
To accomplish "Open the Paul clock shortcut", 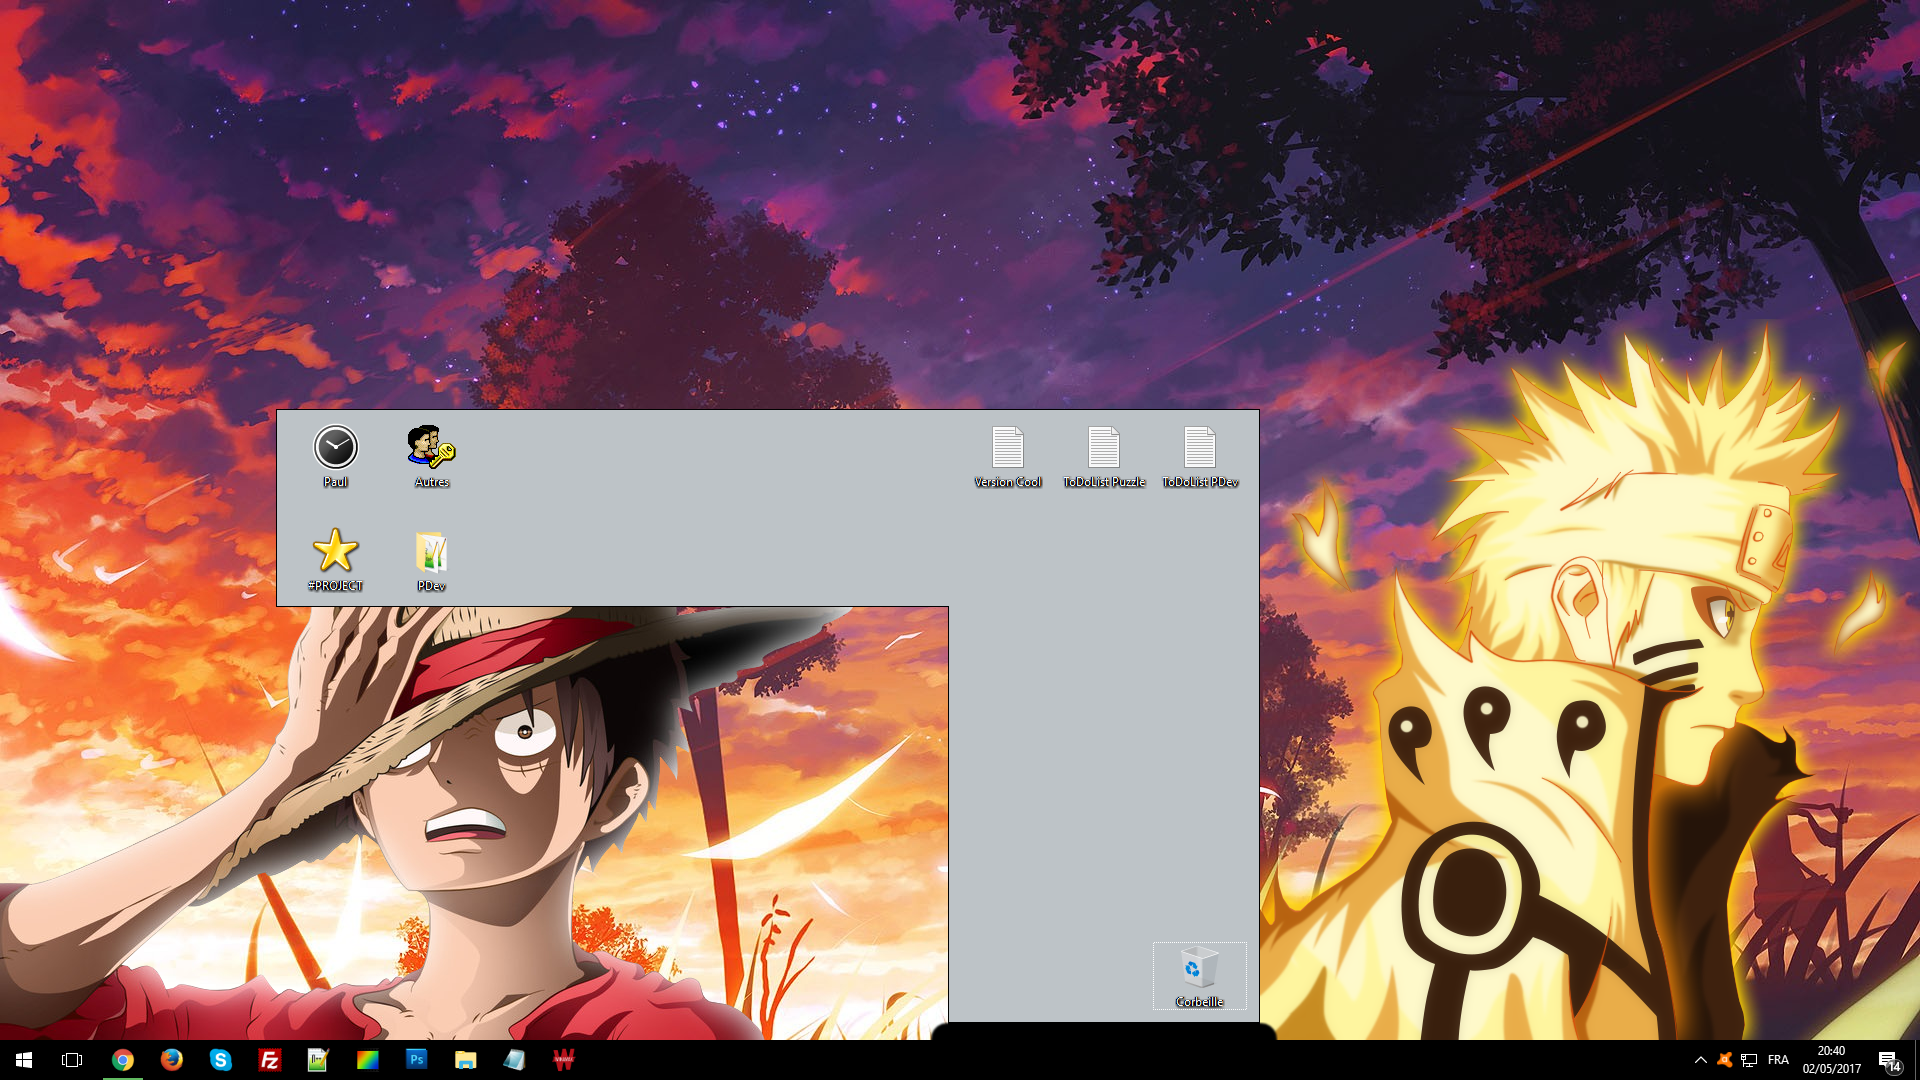I will pos(335,456).
